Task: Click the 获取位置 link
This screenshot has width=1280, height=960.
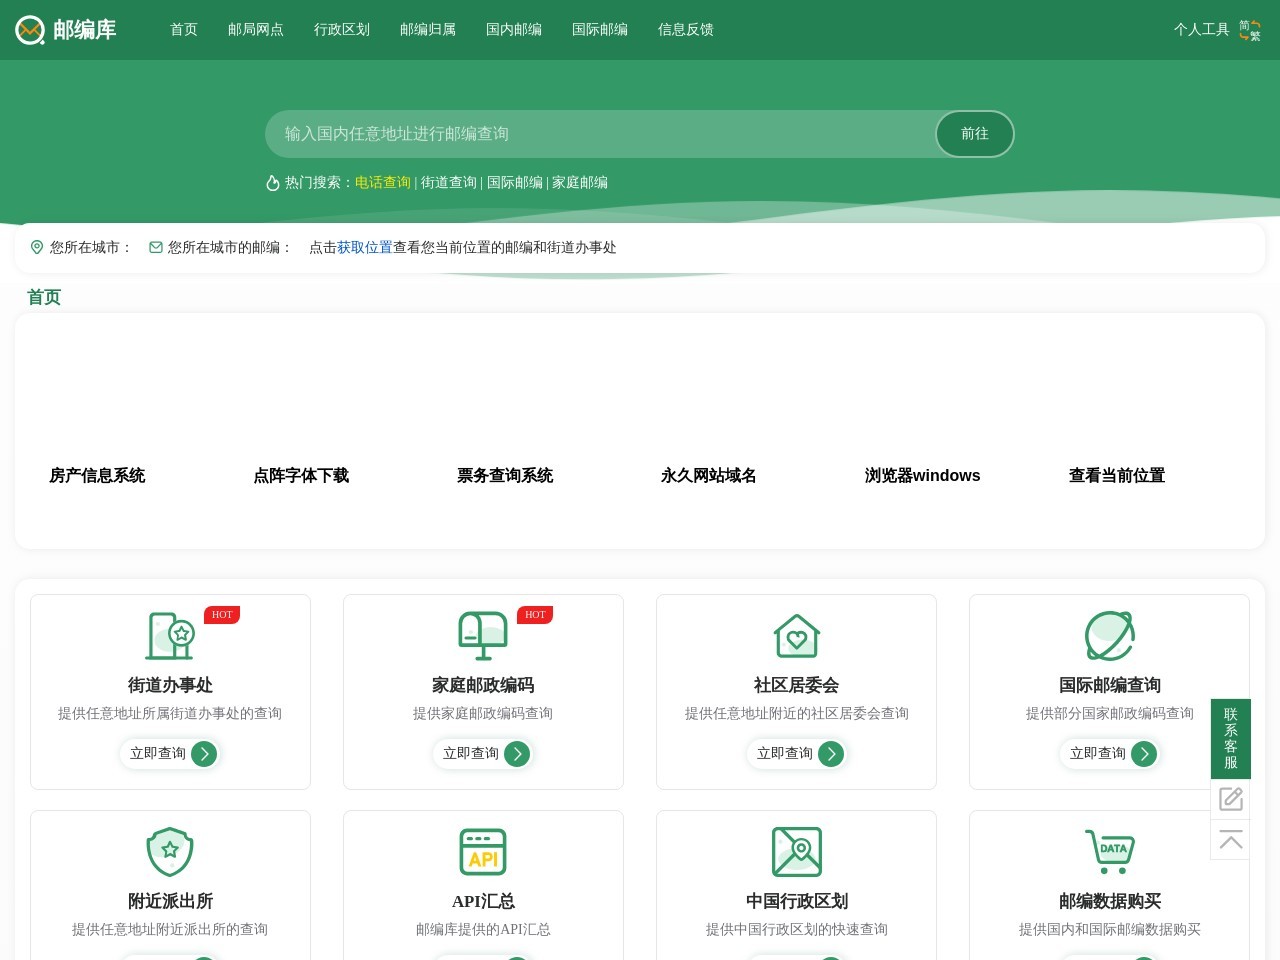Action: [364, 247]
